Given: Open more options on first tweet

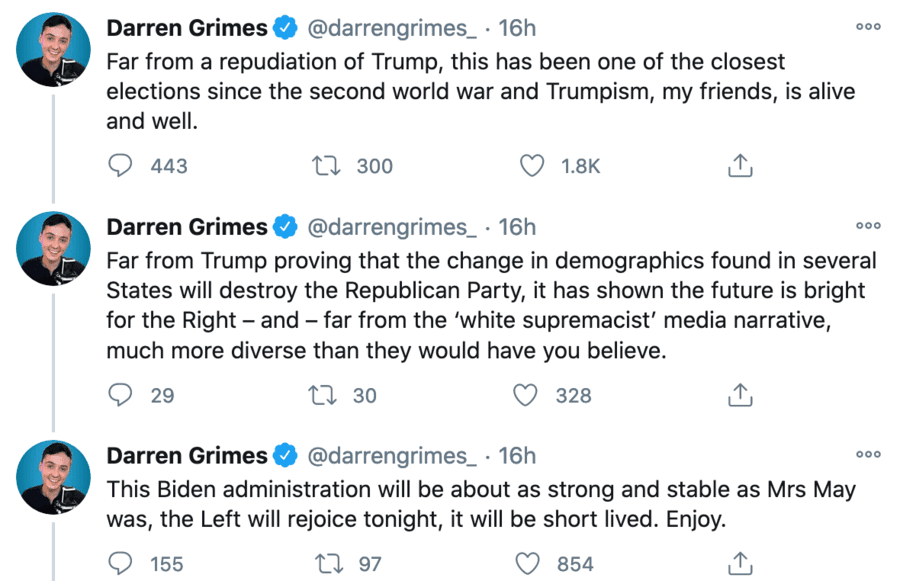Looking at the screenshot, I should [868, 27].
